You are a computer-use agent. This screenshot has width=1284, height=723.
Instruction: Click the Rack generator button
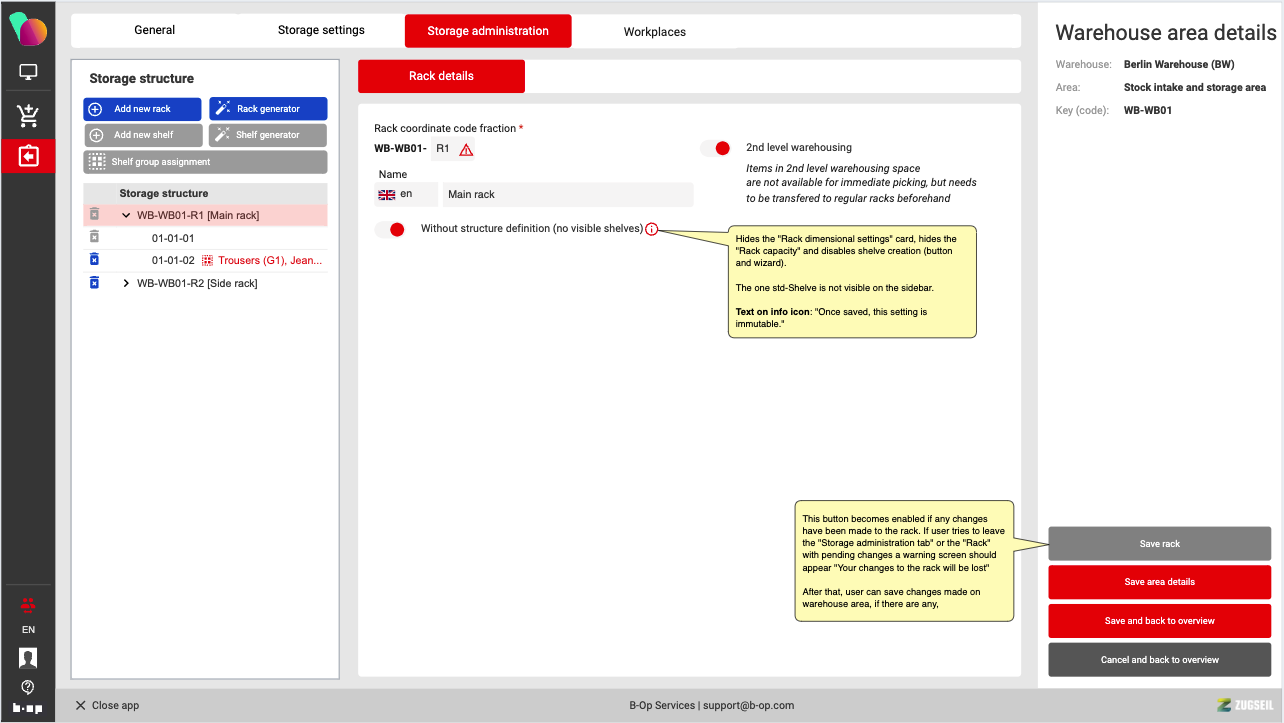(268, 109)
